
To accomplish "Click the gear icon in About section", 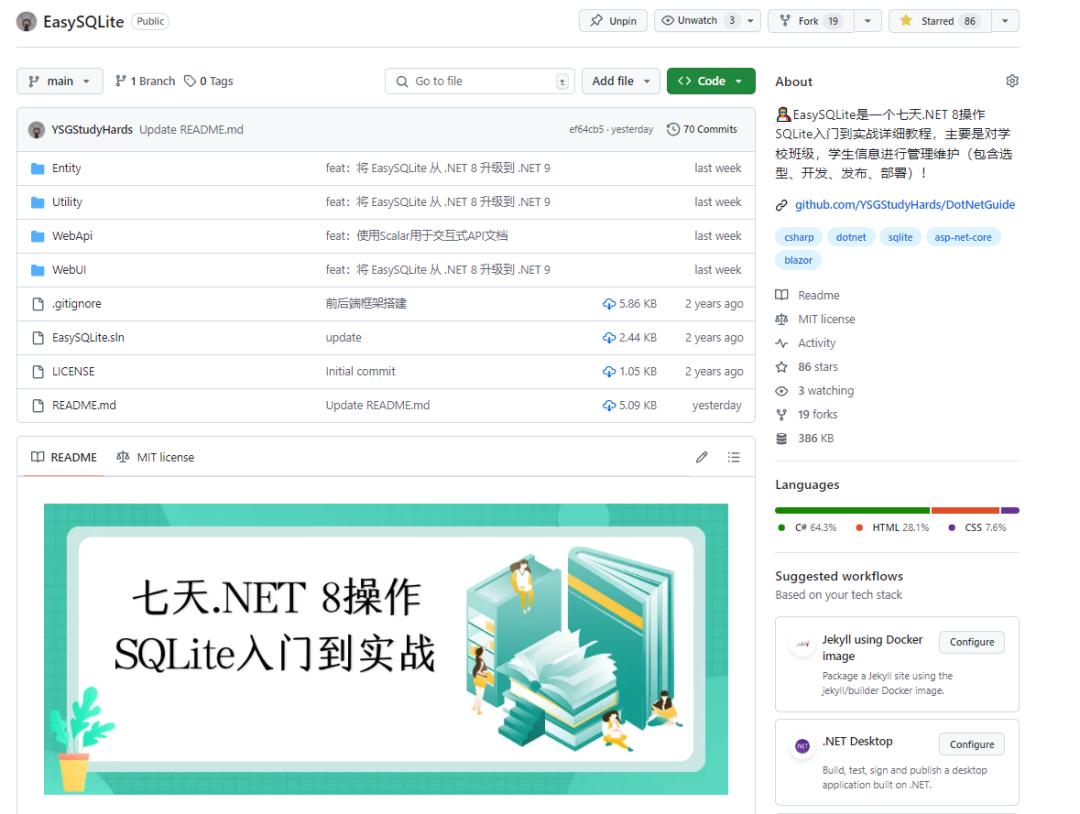I will [1012, 81].
